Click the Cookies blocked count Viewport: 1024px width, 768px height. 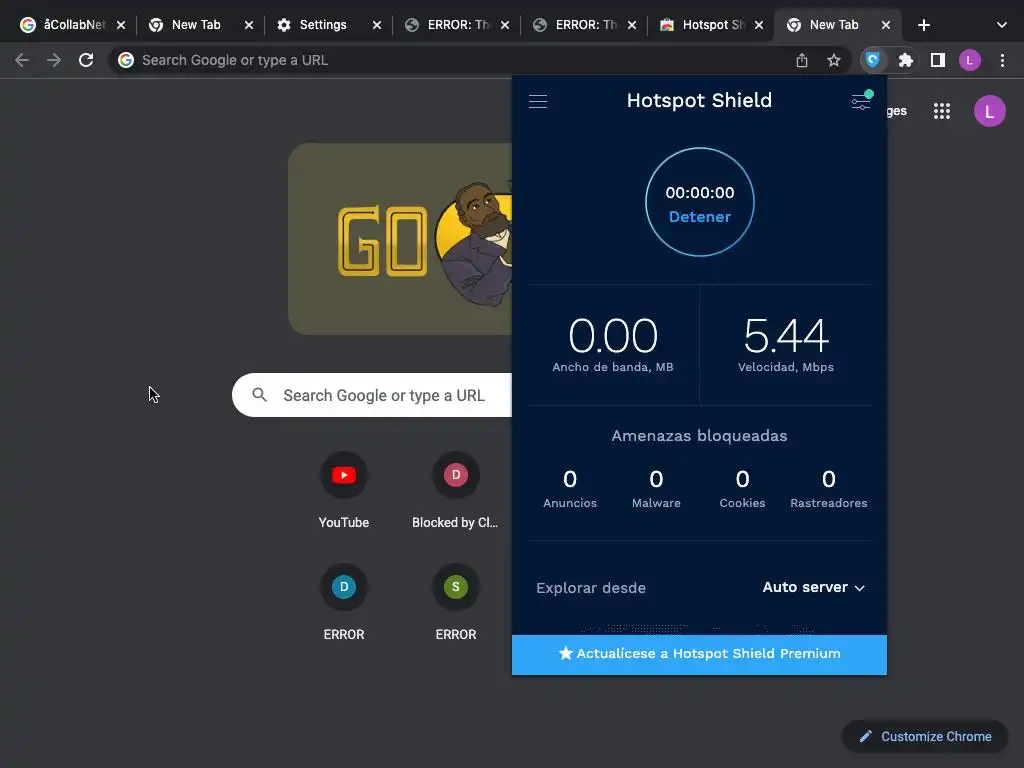[x=742, y=479]
